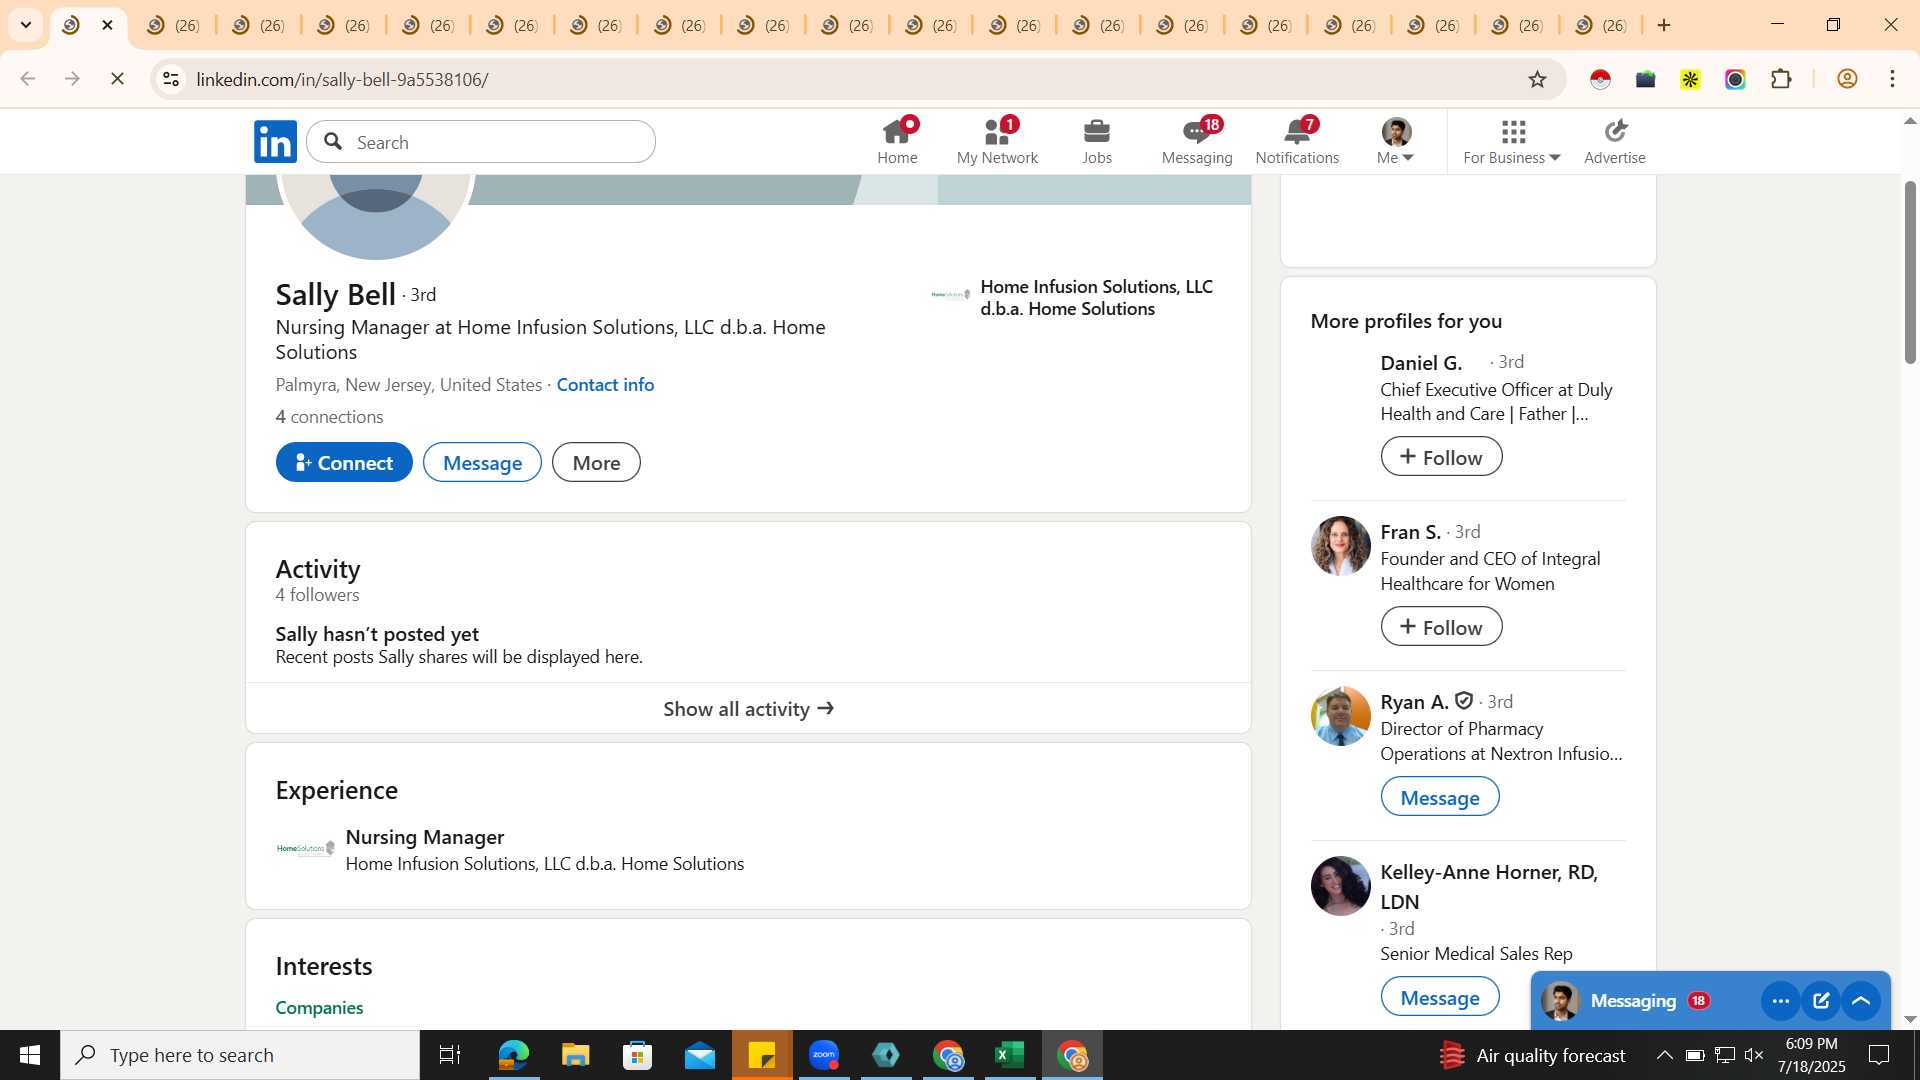Open Messaging nav icon
The height and width of the screenshot is (1080, 1920).
(1197, 142)
